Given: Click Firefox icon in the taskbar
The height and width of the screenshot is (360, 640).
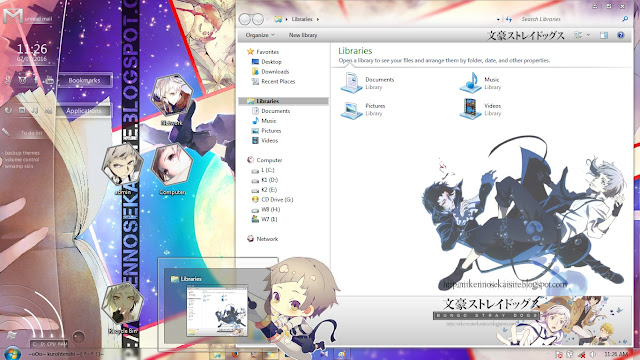Looking at the screenshot, I should click(236, 354).
